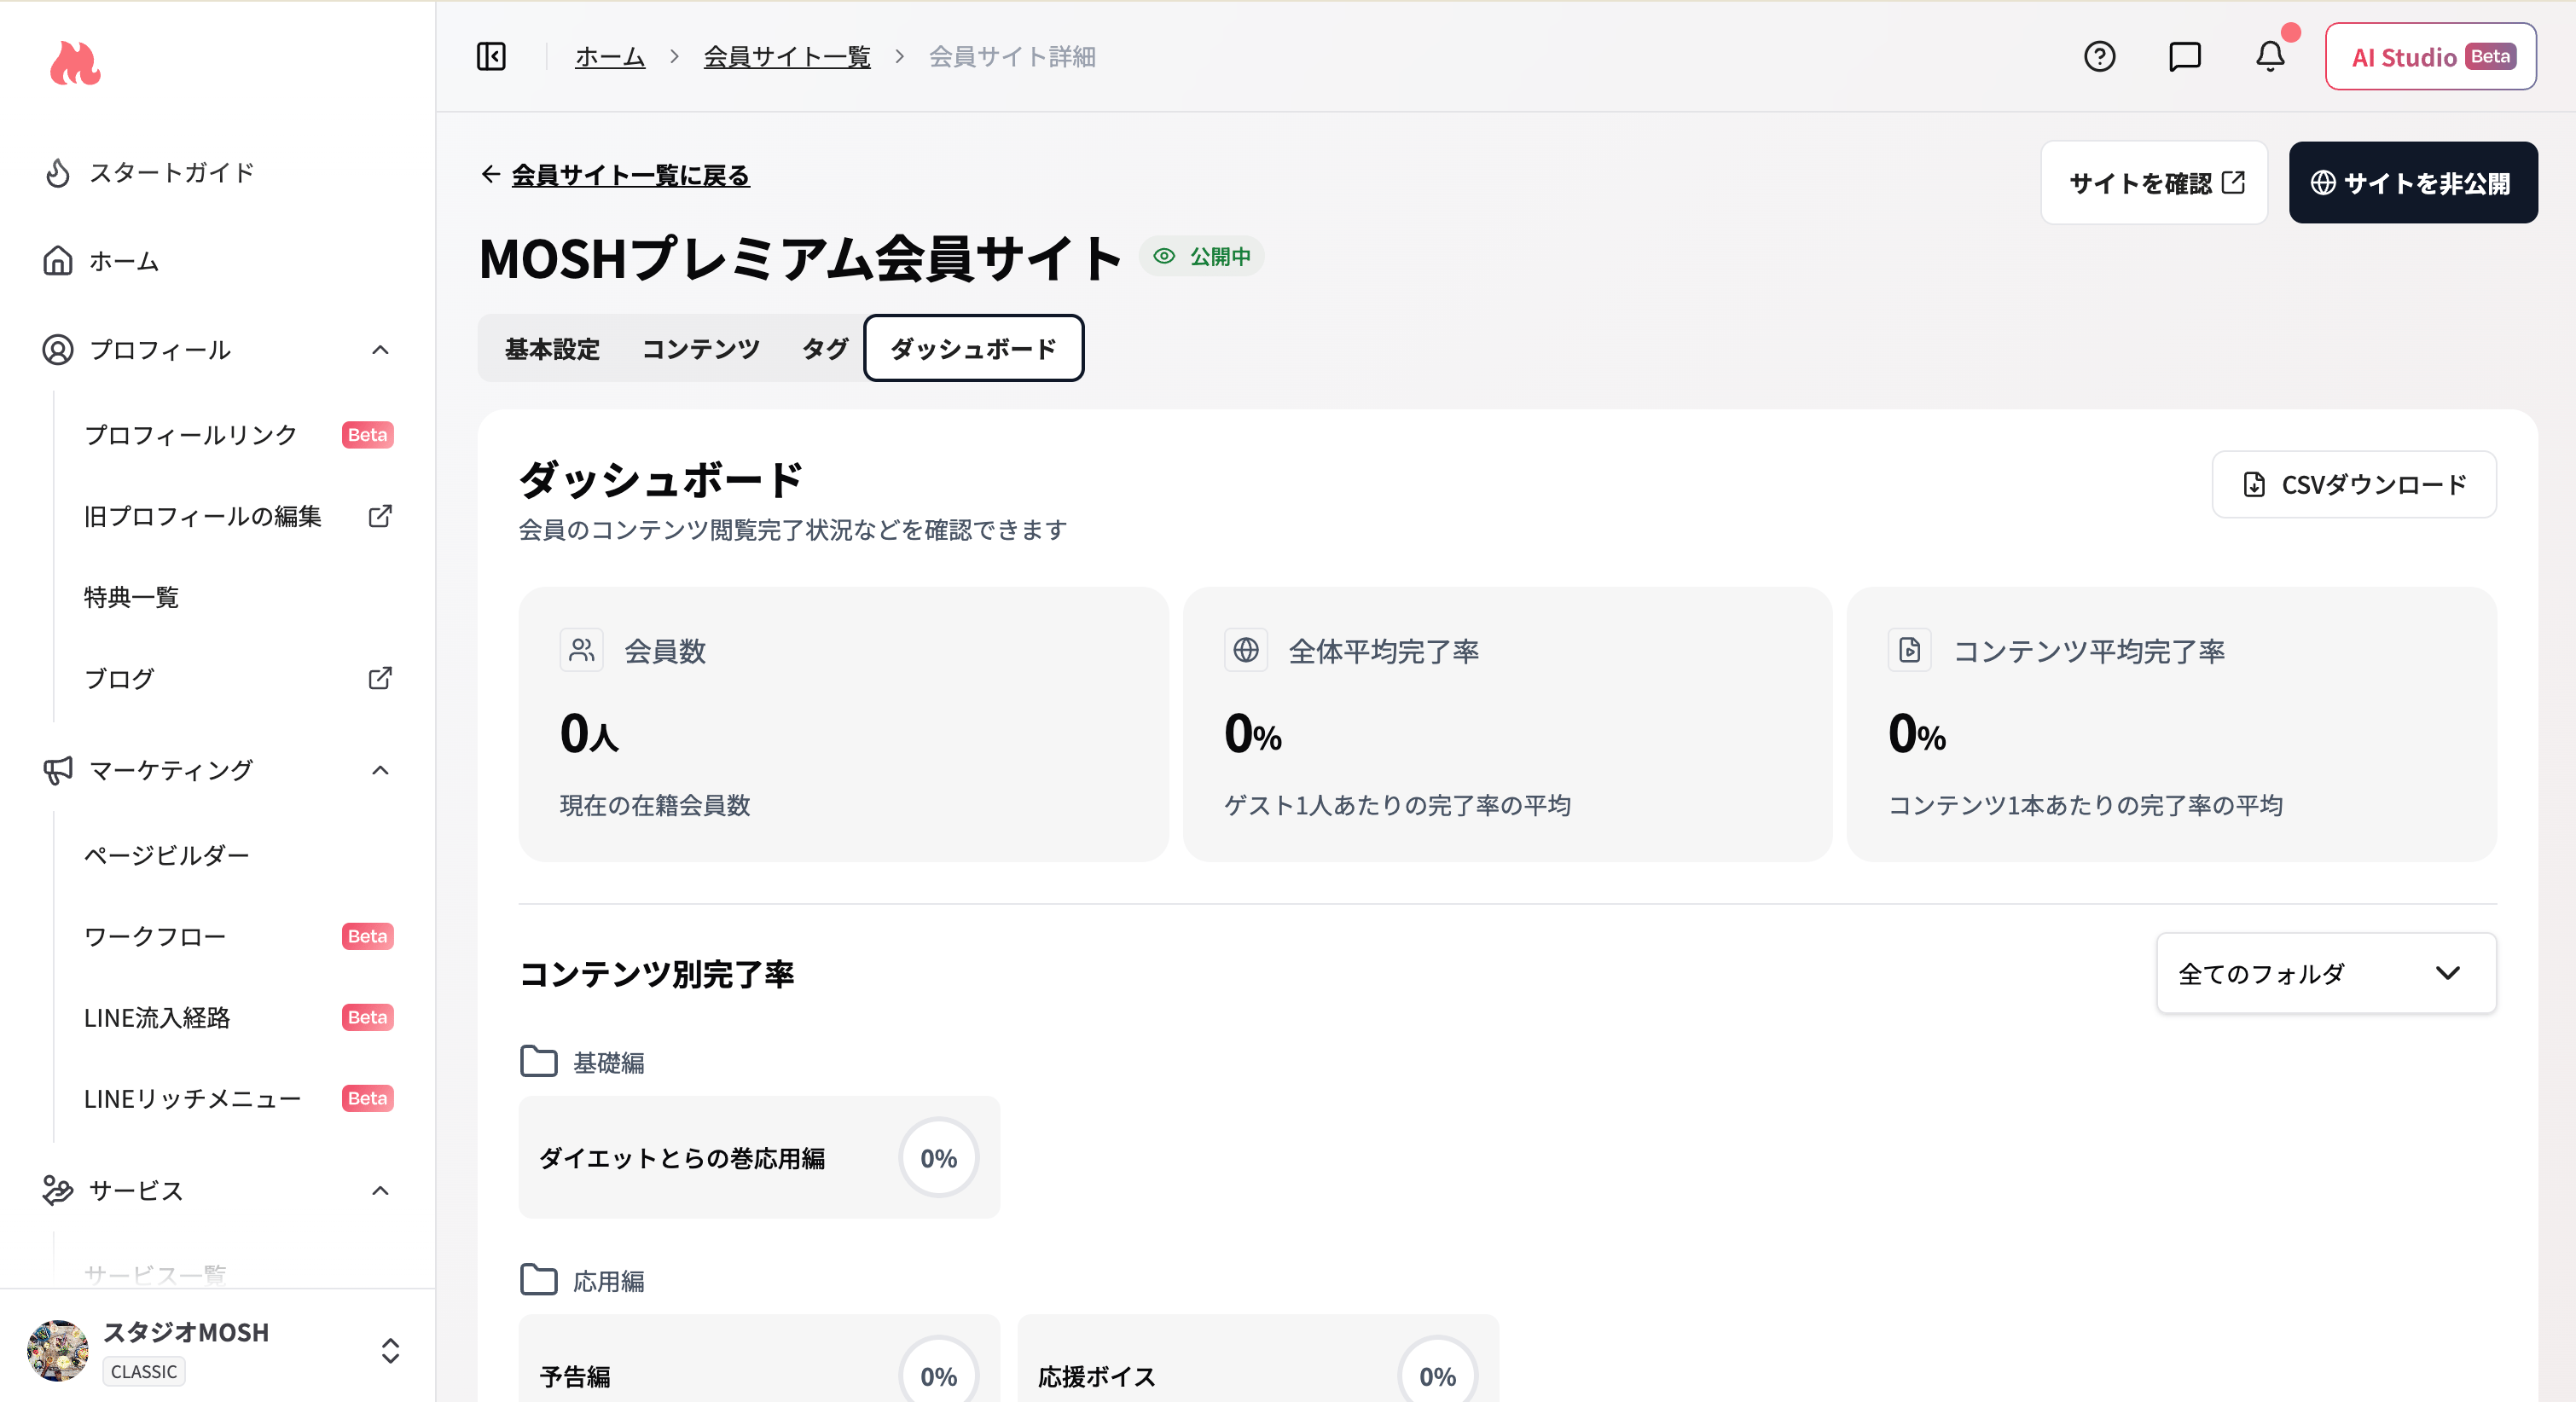Click the 公開中 status badge
The width and height of the screenshot is (2576, 1402).
pos(1202,256)
